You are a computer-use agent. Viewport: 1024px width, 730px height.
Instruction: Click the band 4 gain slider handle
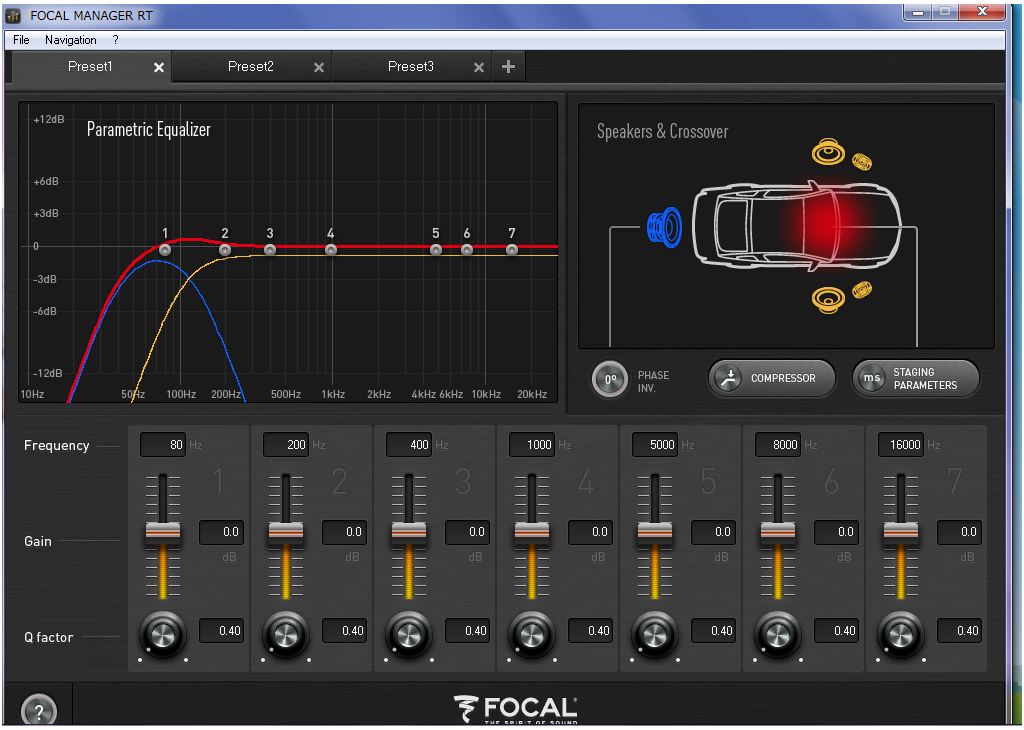click(x=532, y=533)
